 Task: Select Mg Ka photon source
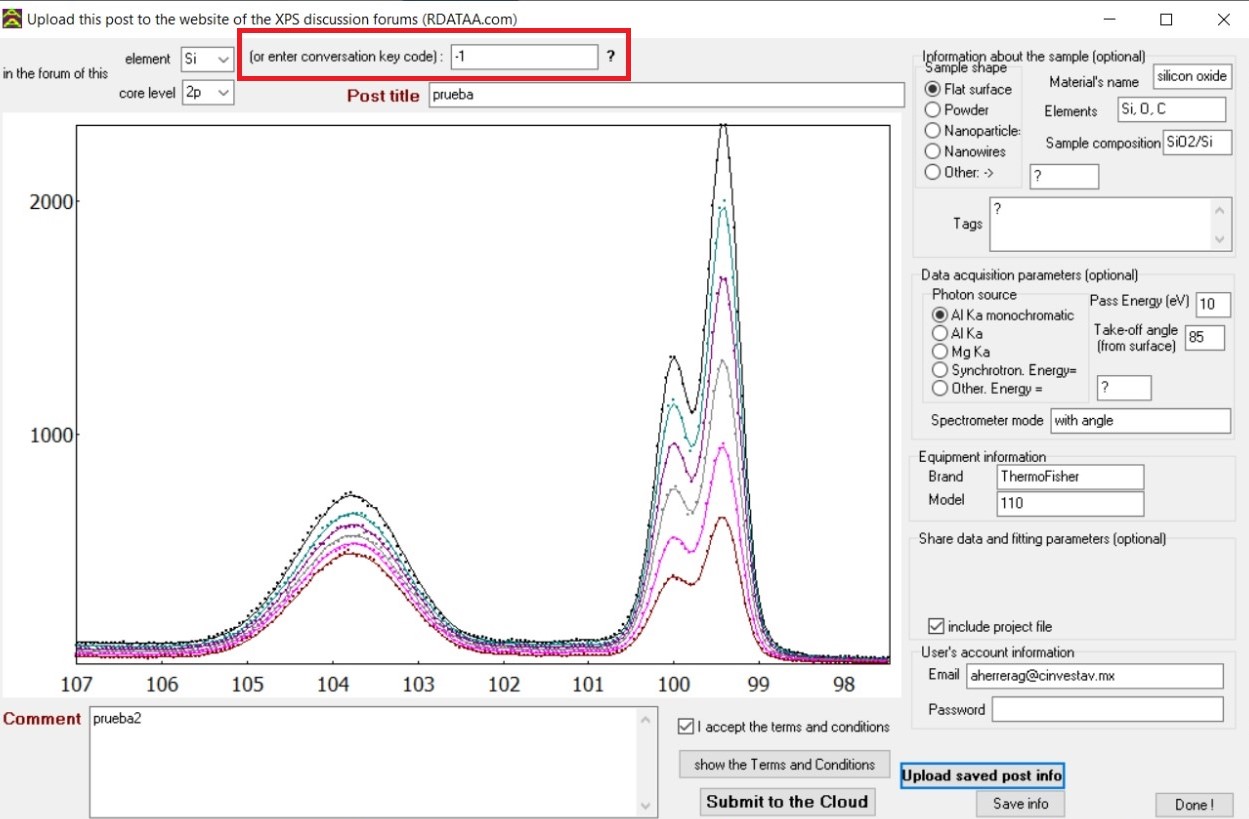[x=939, y=352]
